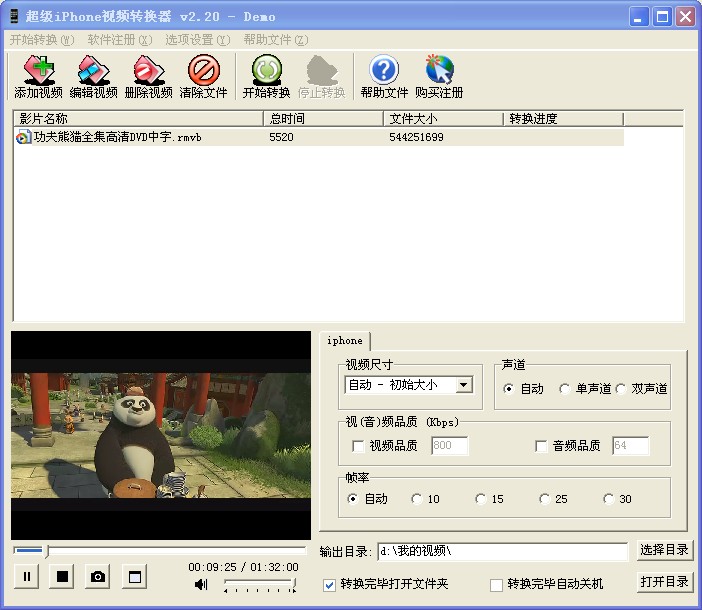
Task: Take a snapshot with the camera icon
Action: point(98,576)
